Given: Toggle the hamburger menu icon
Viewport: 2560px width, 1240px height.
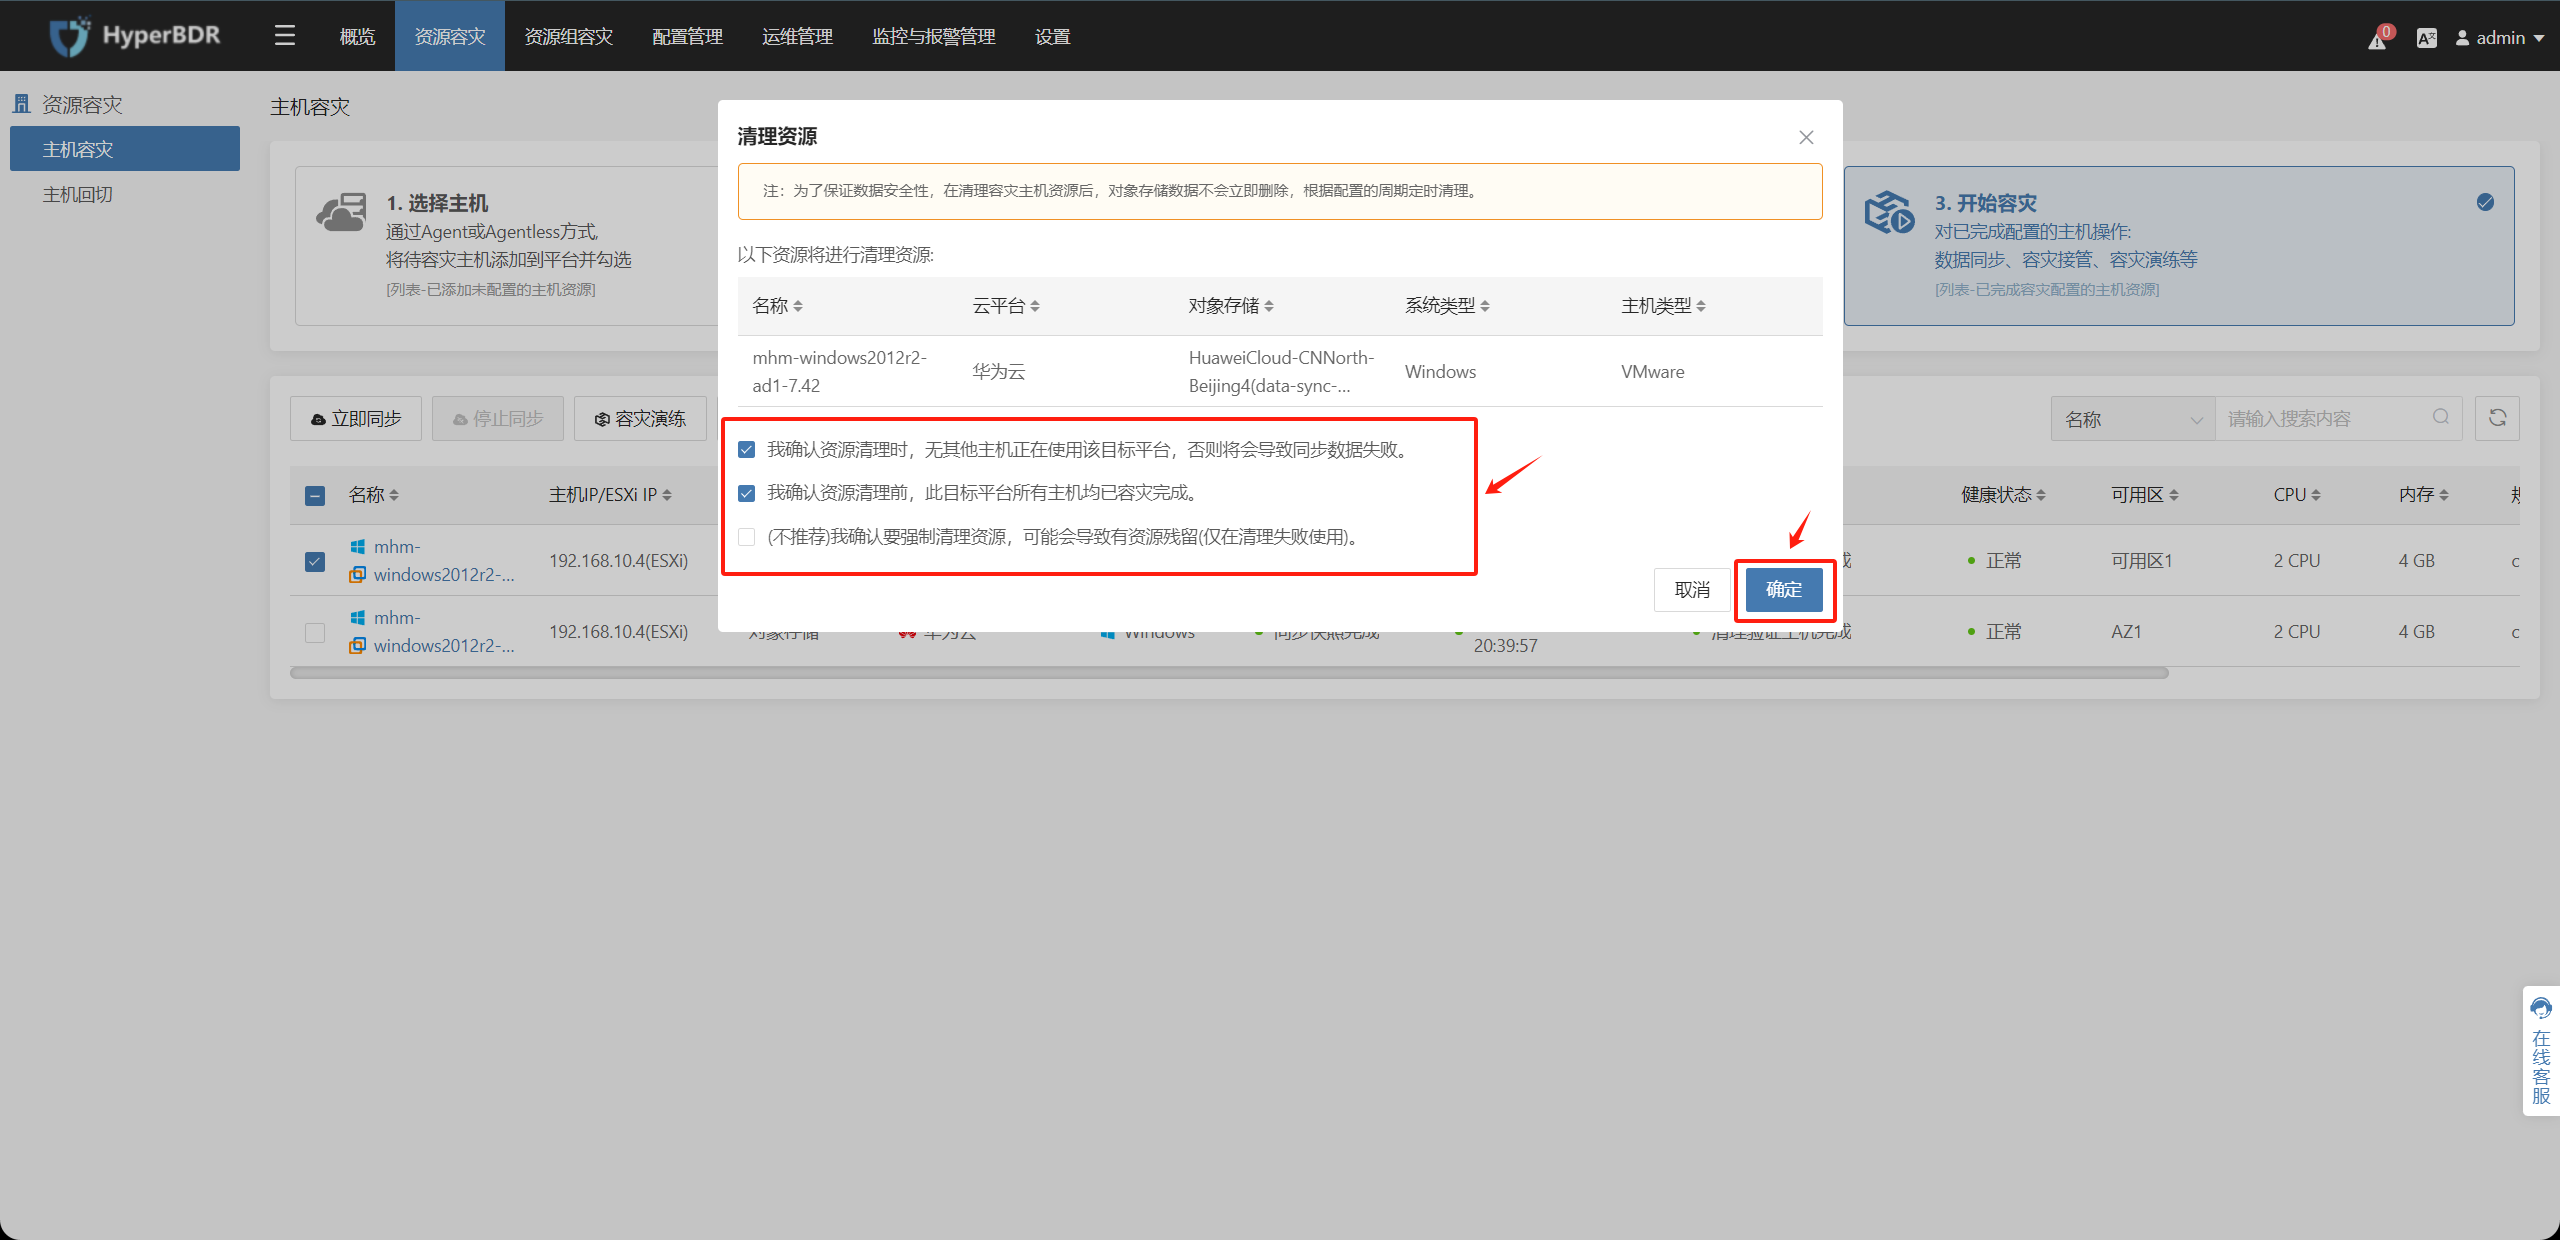Looking at the screenshot, I should 285,36.
